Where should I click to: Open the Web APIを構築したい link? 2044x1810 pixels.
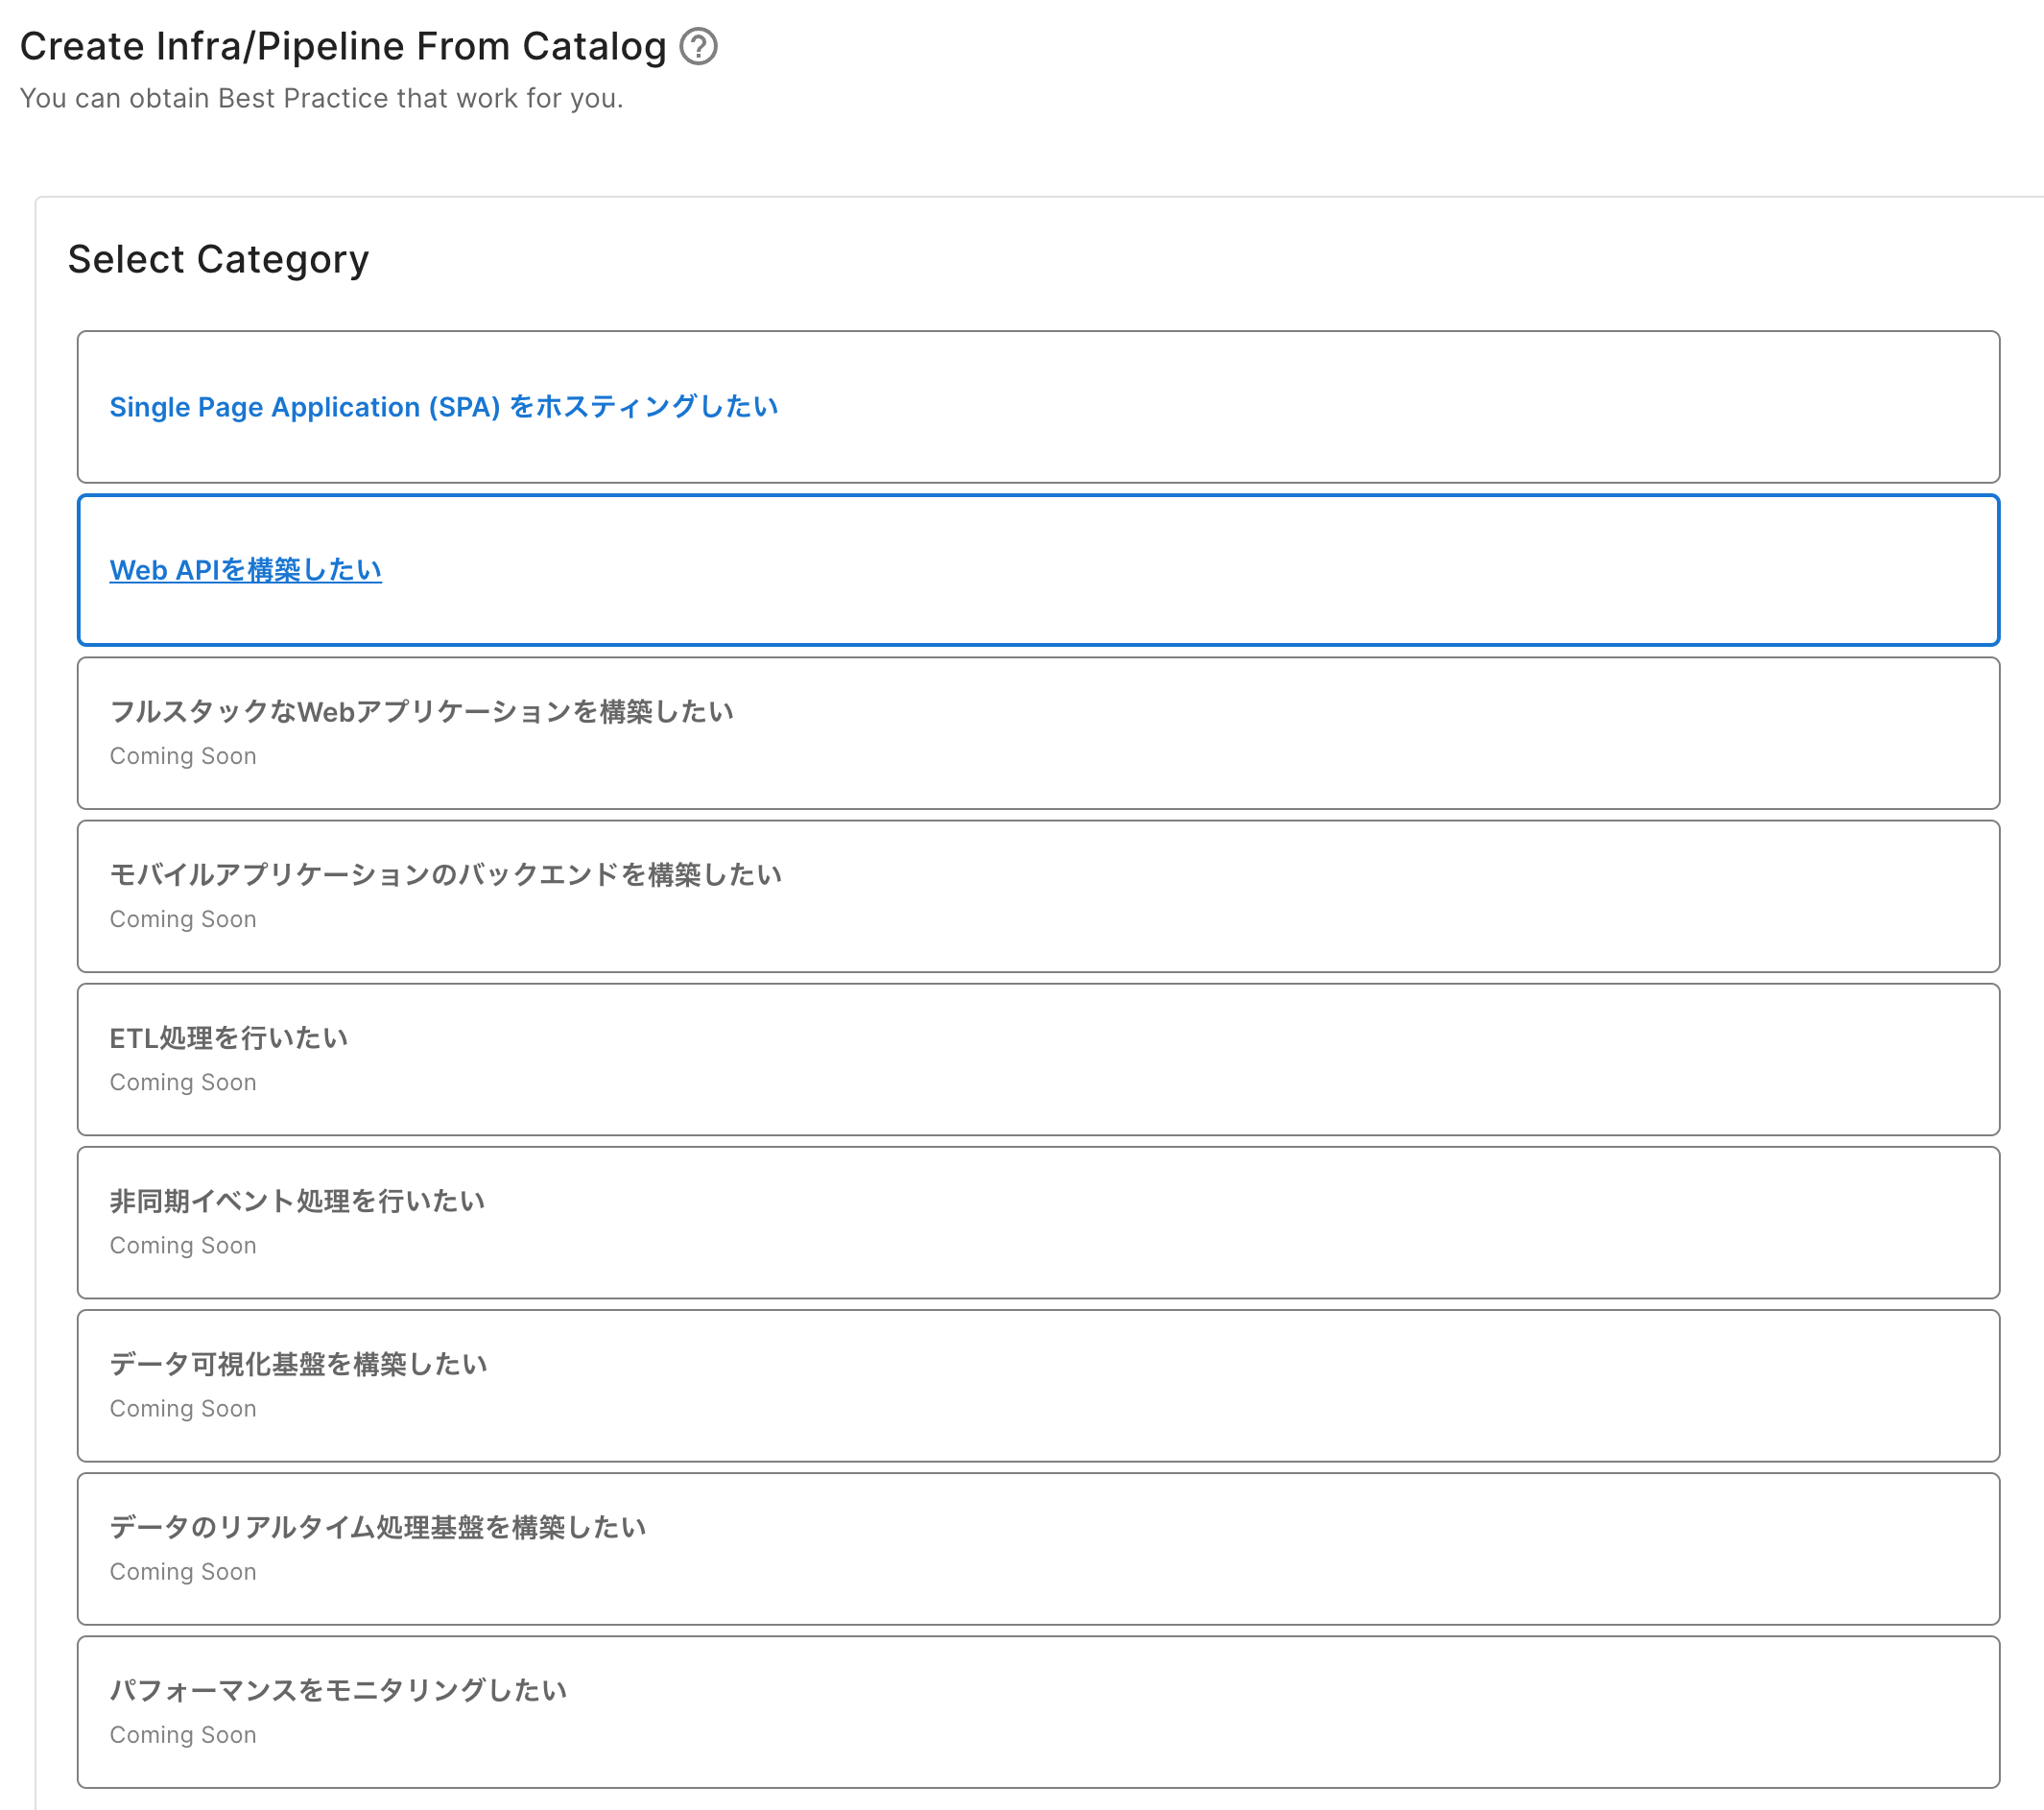(x=245, y=570)
